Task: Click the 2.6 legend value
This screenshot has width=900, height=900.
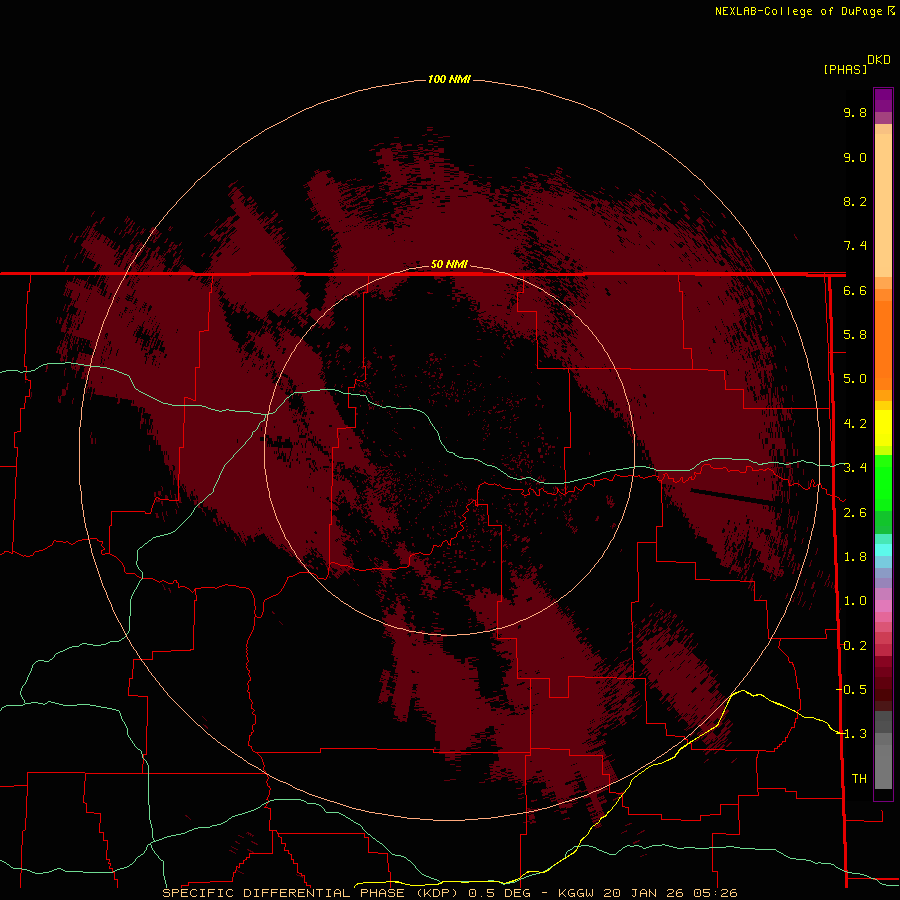Action: [855, 513]
